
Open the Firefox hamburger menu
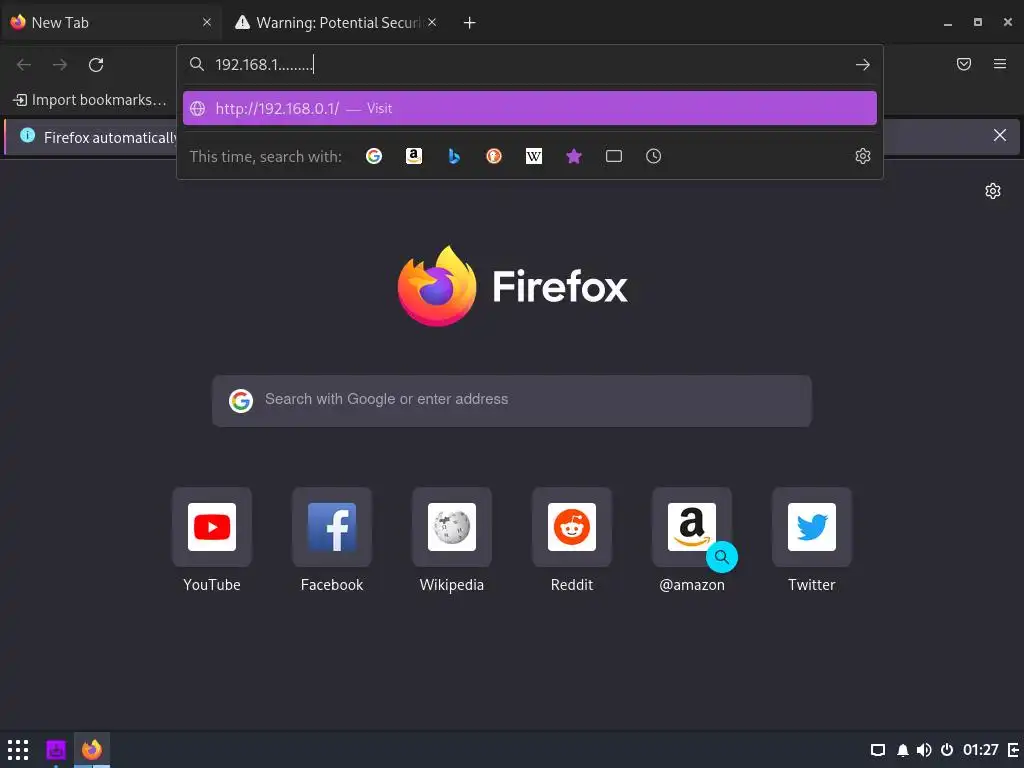[1000, 64]
